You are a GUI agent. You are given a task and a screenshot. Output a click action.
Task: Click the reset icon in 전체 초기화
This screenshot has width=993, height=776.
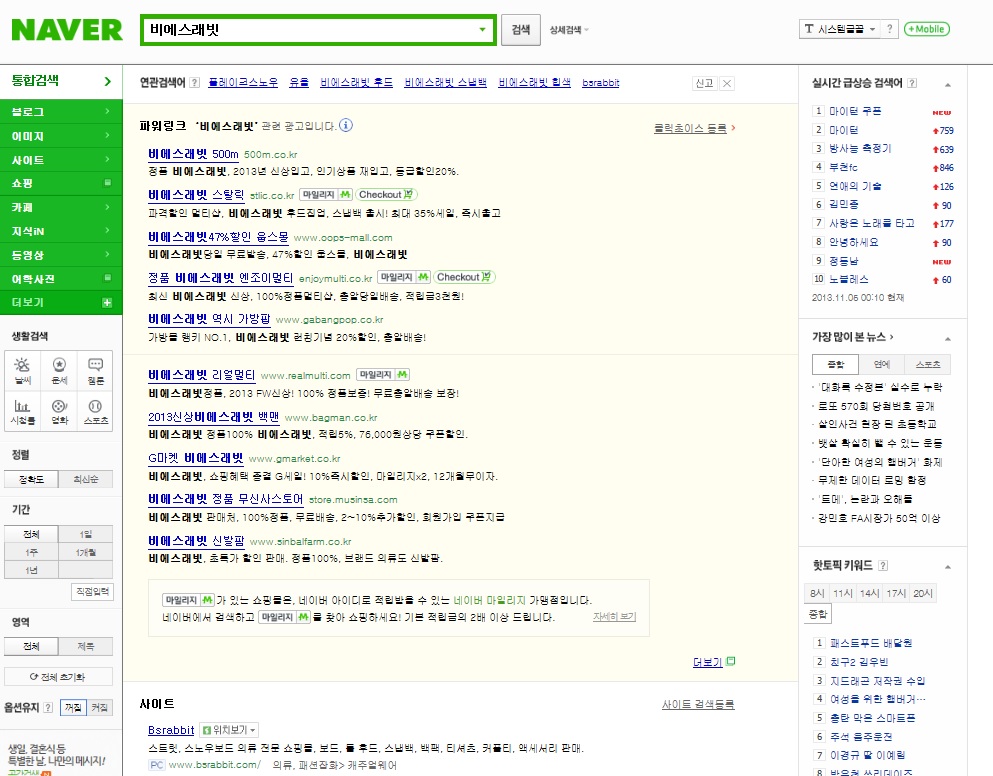click(34, 677)
